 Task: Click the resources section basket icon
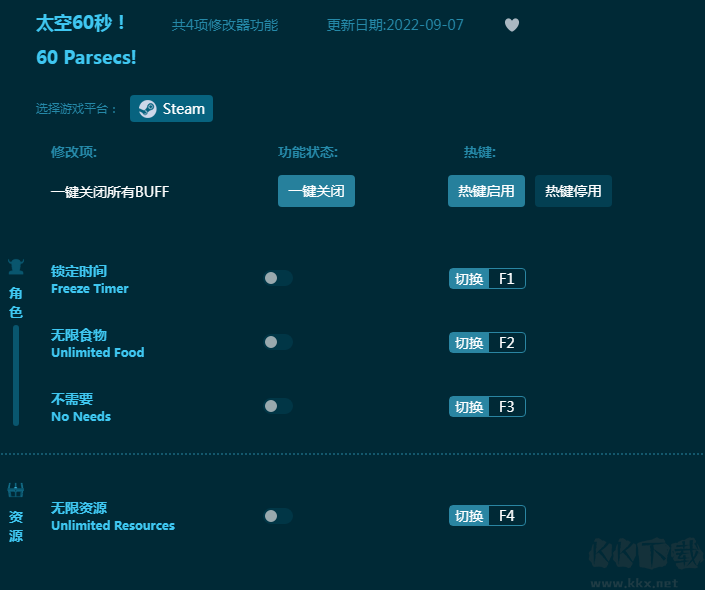pos(16,490)
